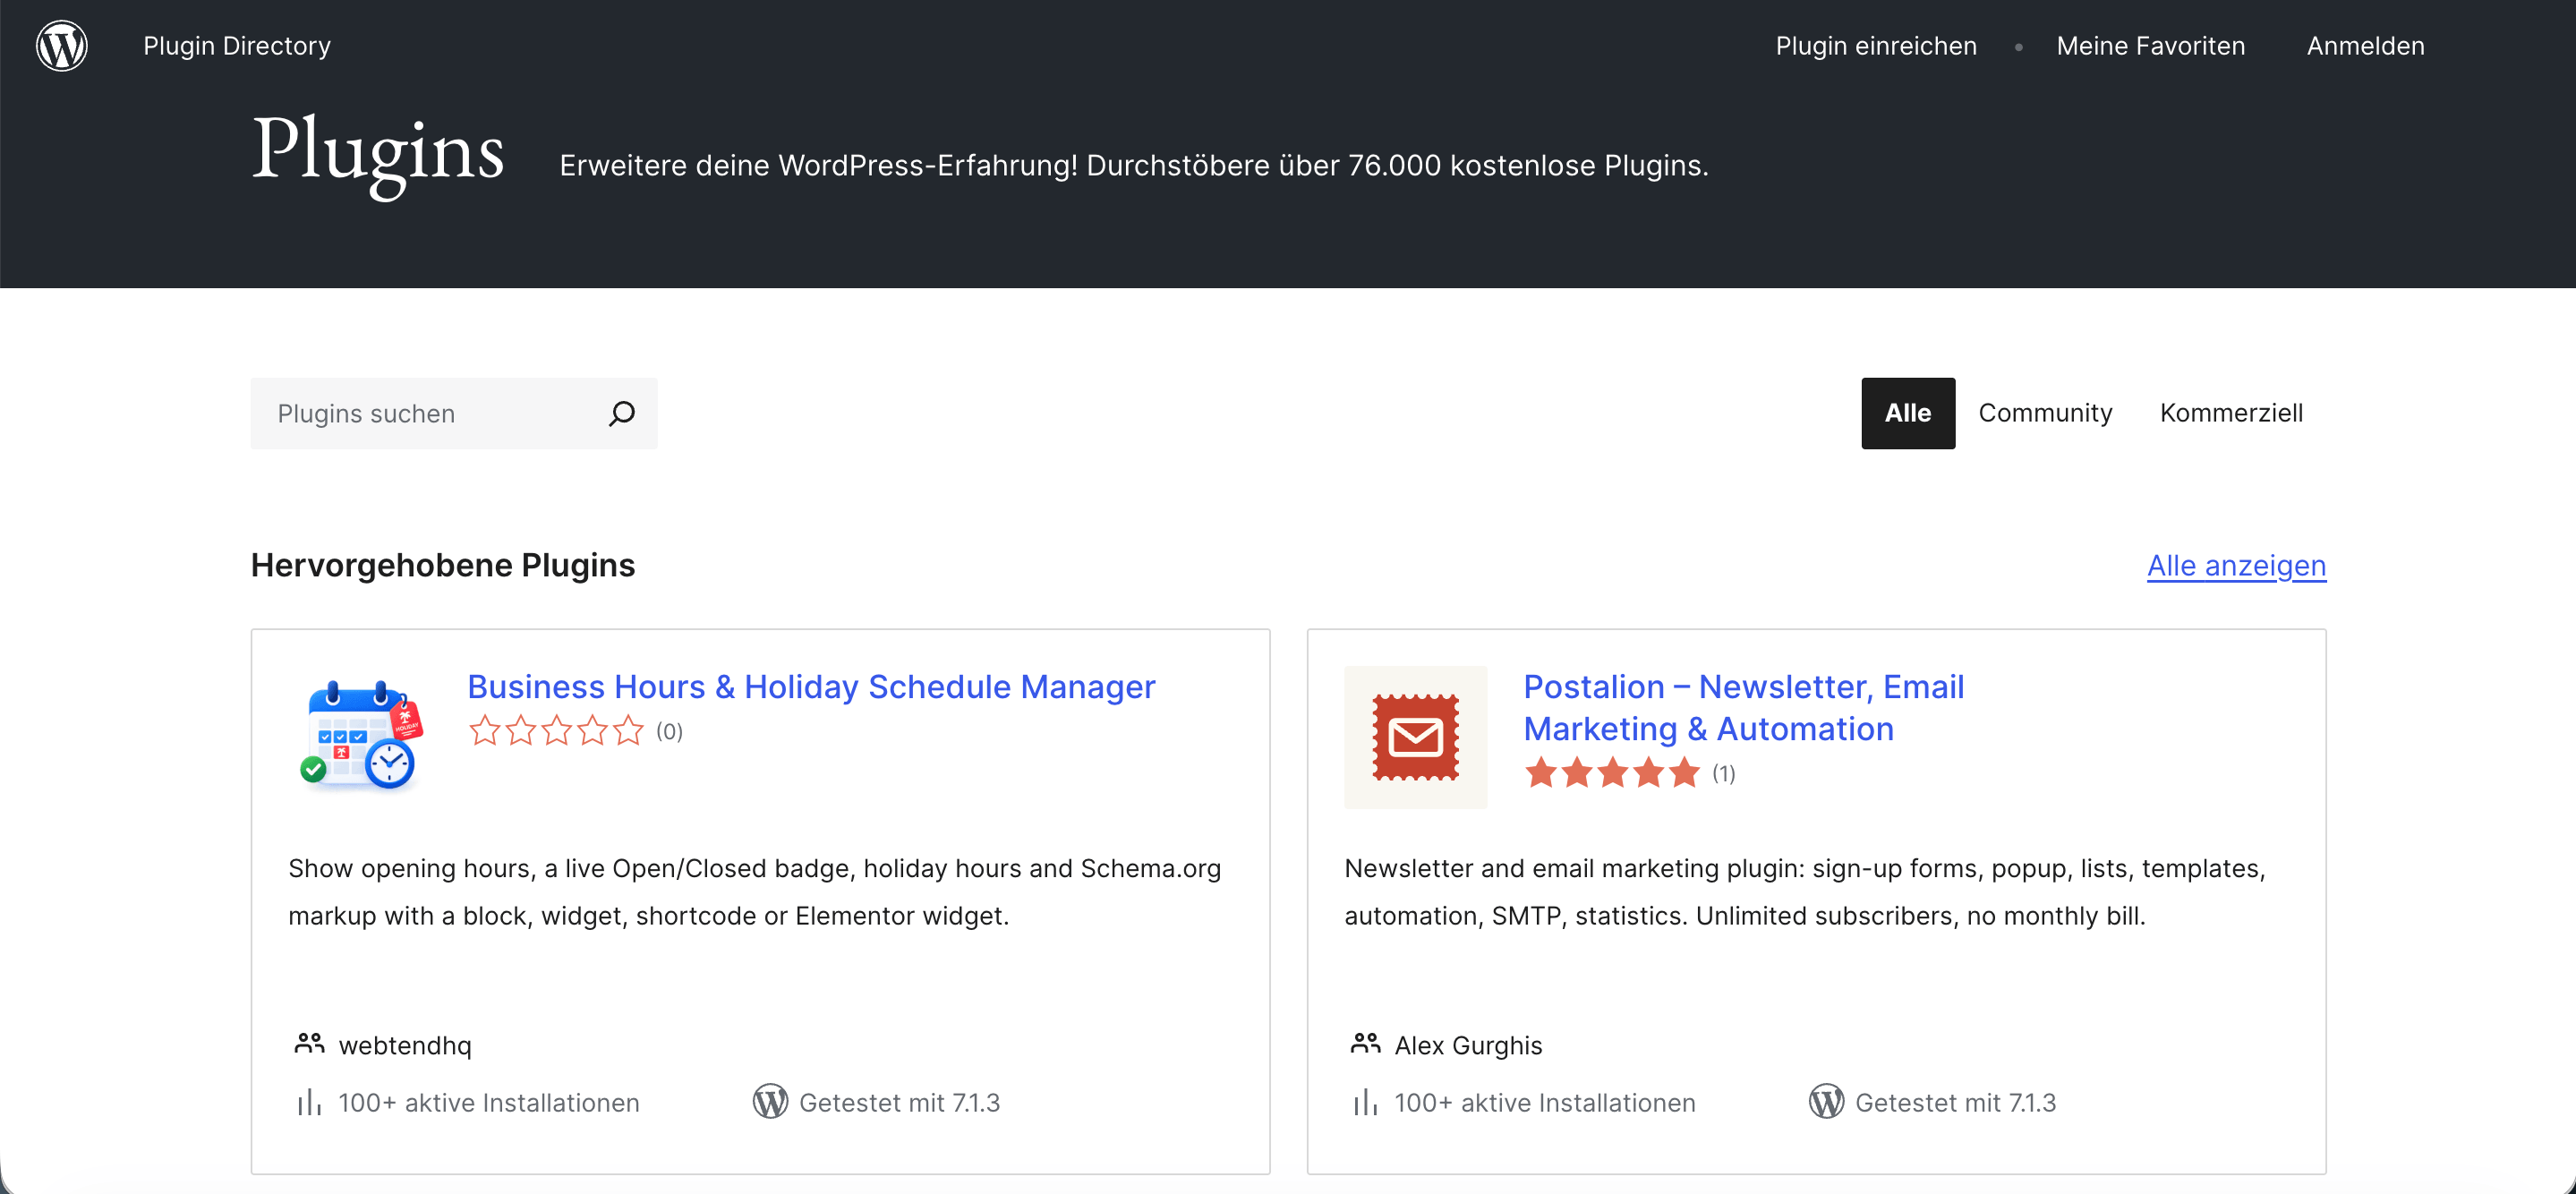The height and width of the screenshot is (1194, 2576).
Task: Click the Business Hours plugin description text
Action: (x=755, y=892)
